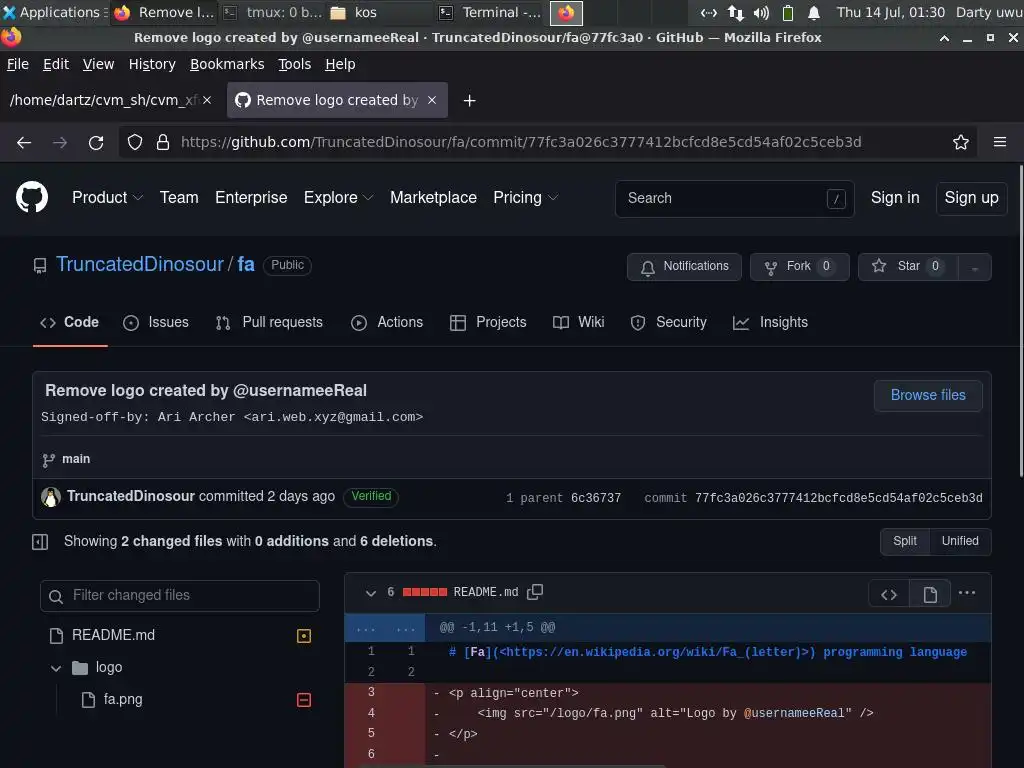Click the Filter changed files field
The height and width of the screenshot is (768, 1024).
coord(180,596)
